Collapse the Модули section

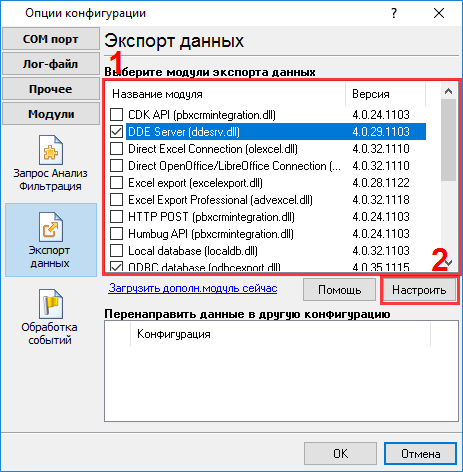(51, 114)
